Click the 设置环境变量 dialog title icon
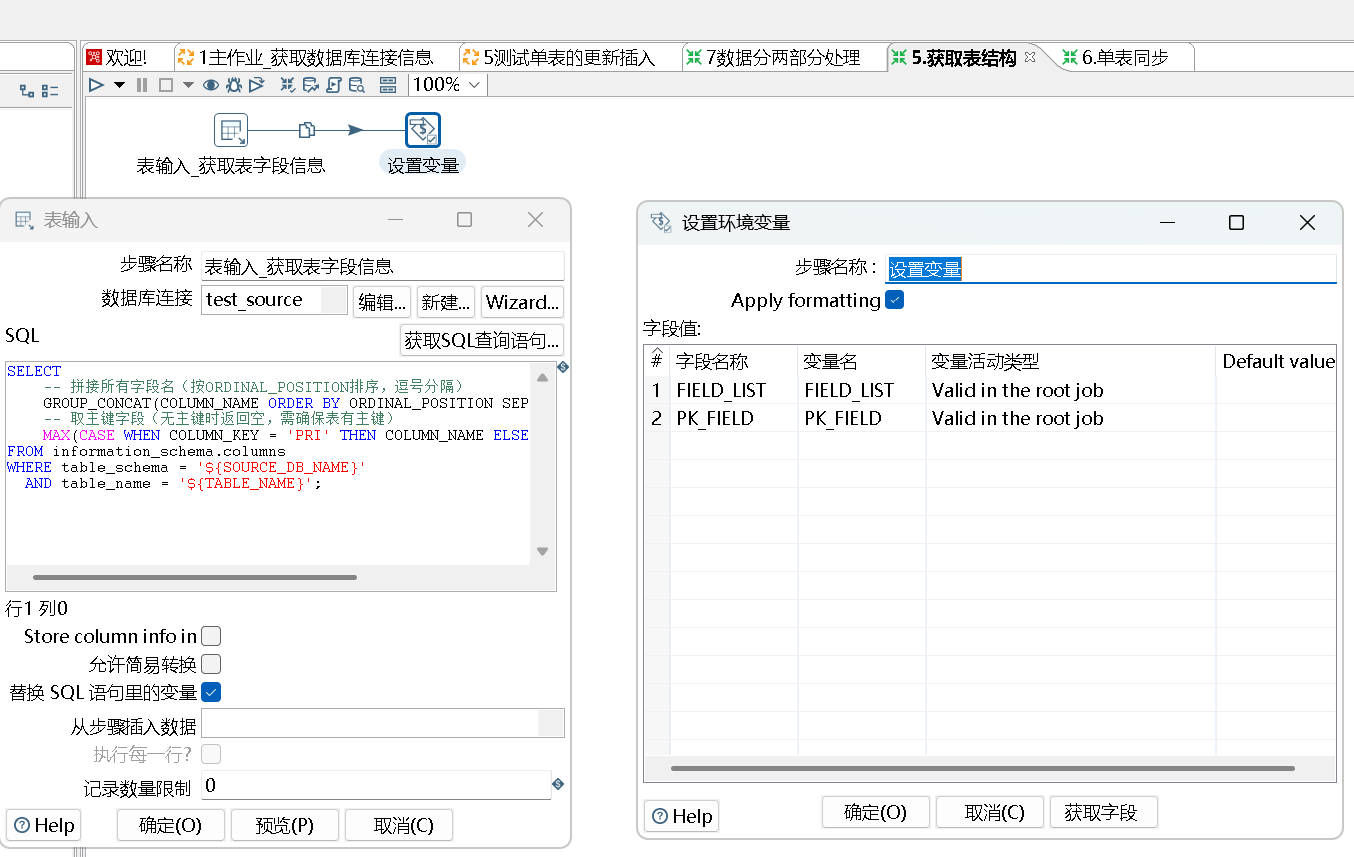The image size is (1354, 857). pos(661,222)
